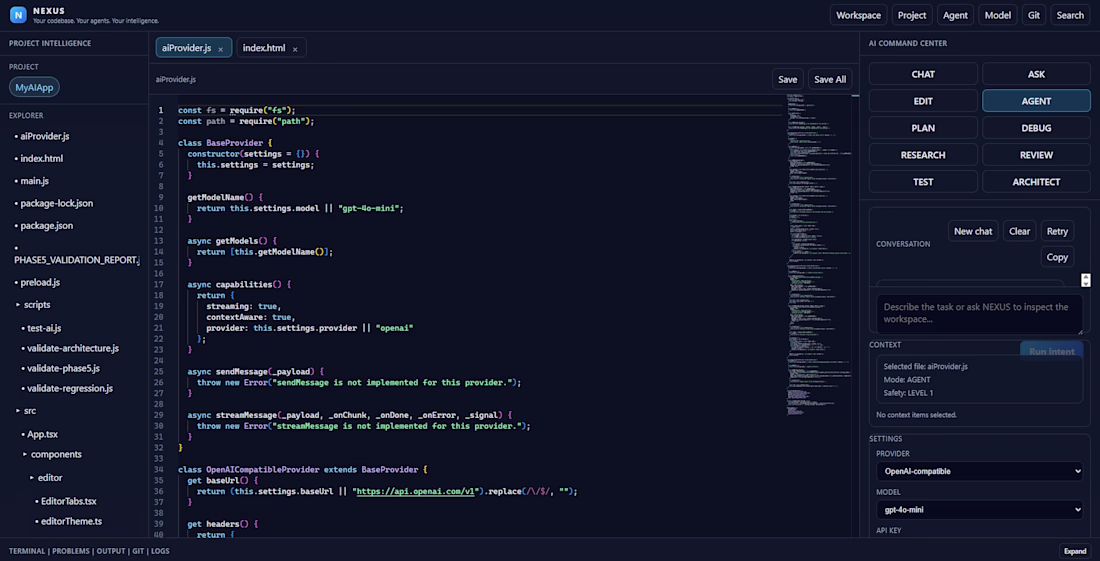
Task: Click 'No context items selected.' text
Action: [916, 414]
